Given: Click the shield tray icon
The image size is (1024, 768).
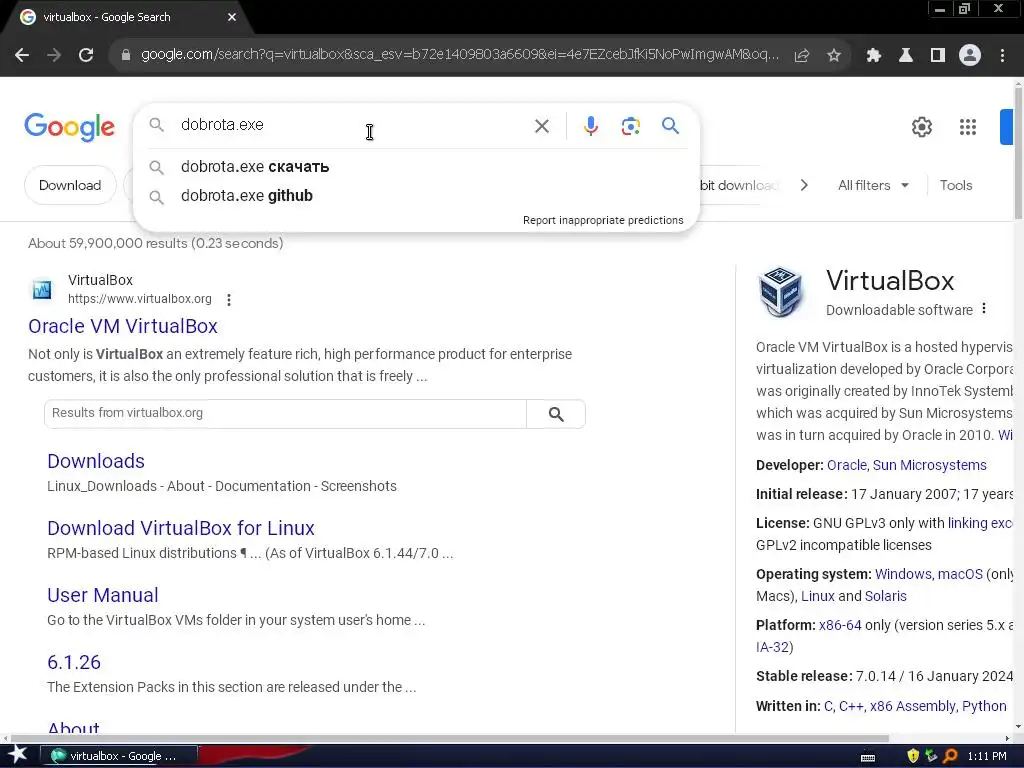Looking at the screenshot, I should [x=913, y=756].
